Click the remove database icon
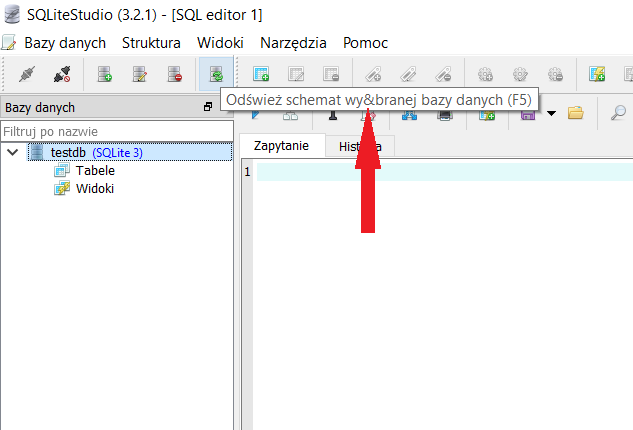The image size is (633, 430). tap(174, 74)
